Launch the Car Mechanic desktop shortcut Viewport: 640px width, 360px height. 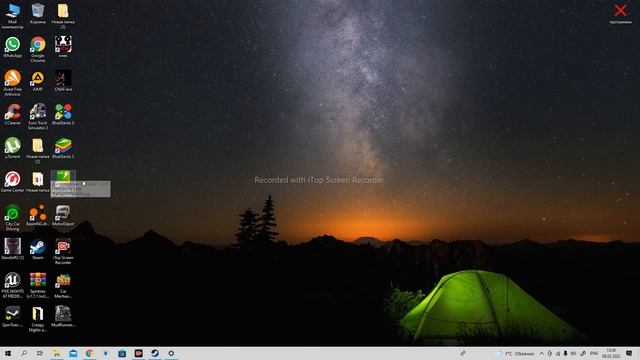pyautogui.click(x=63, y=285)
